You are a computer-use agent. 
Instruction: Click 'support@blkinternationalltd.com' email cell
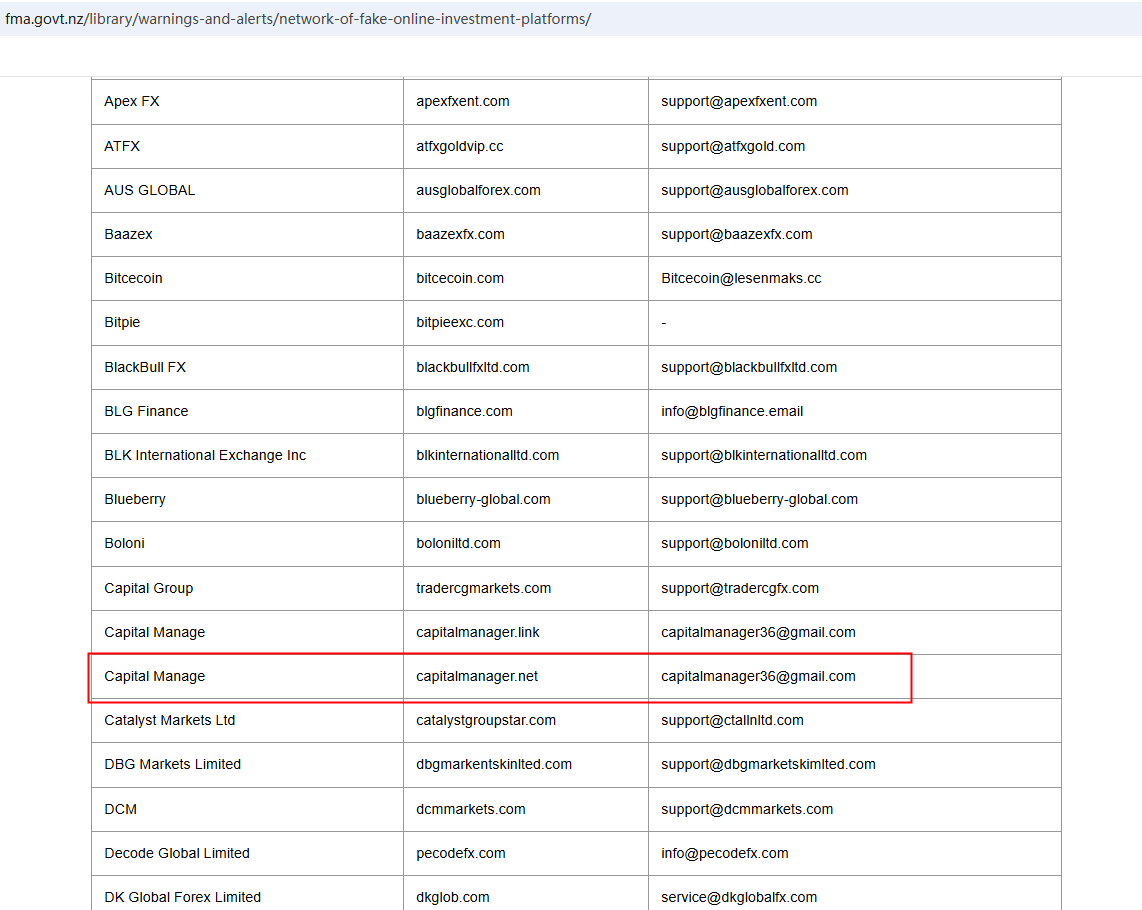[x=854, y=455]
